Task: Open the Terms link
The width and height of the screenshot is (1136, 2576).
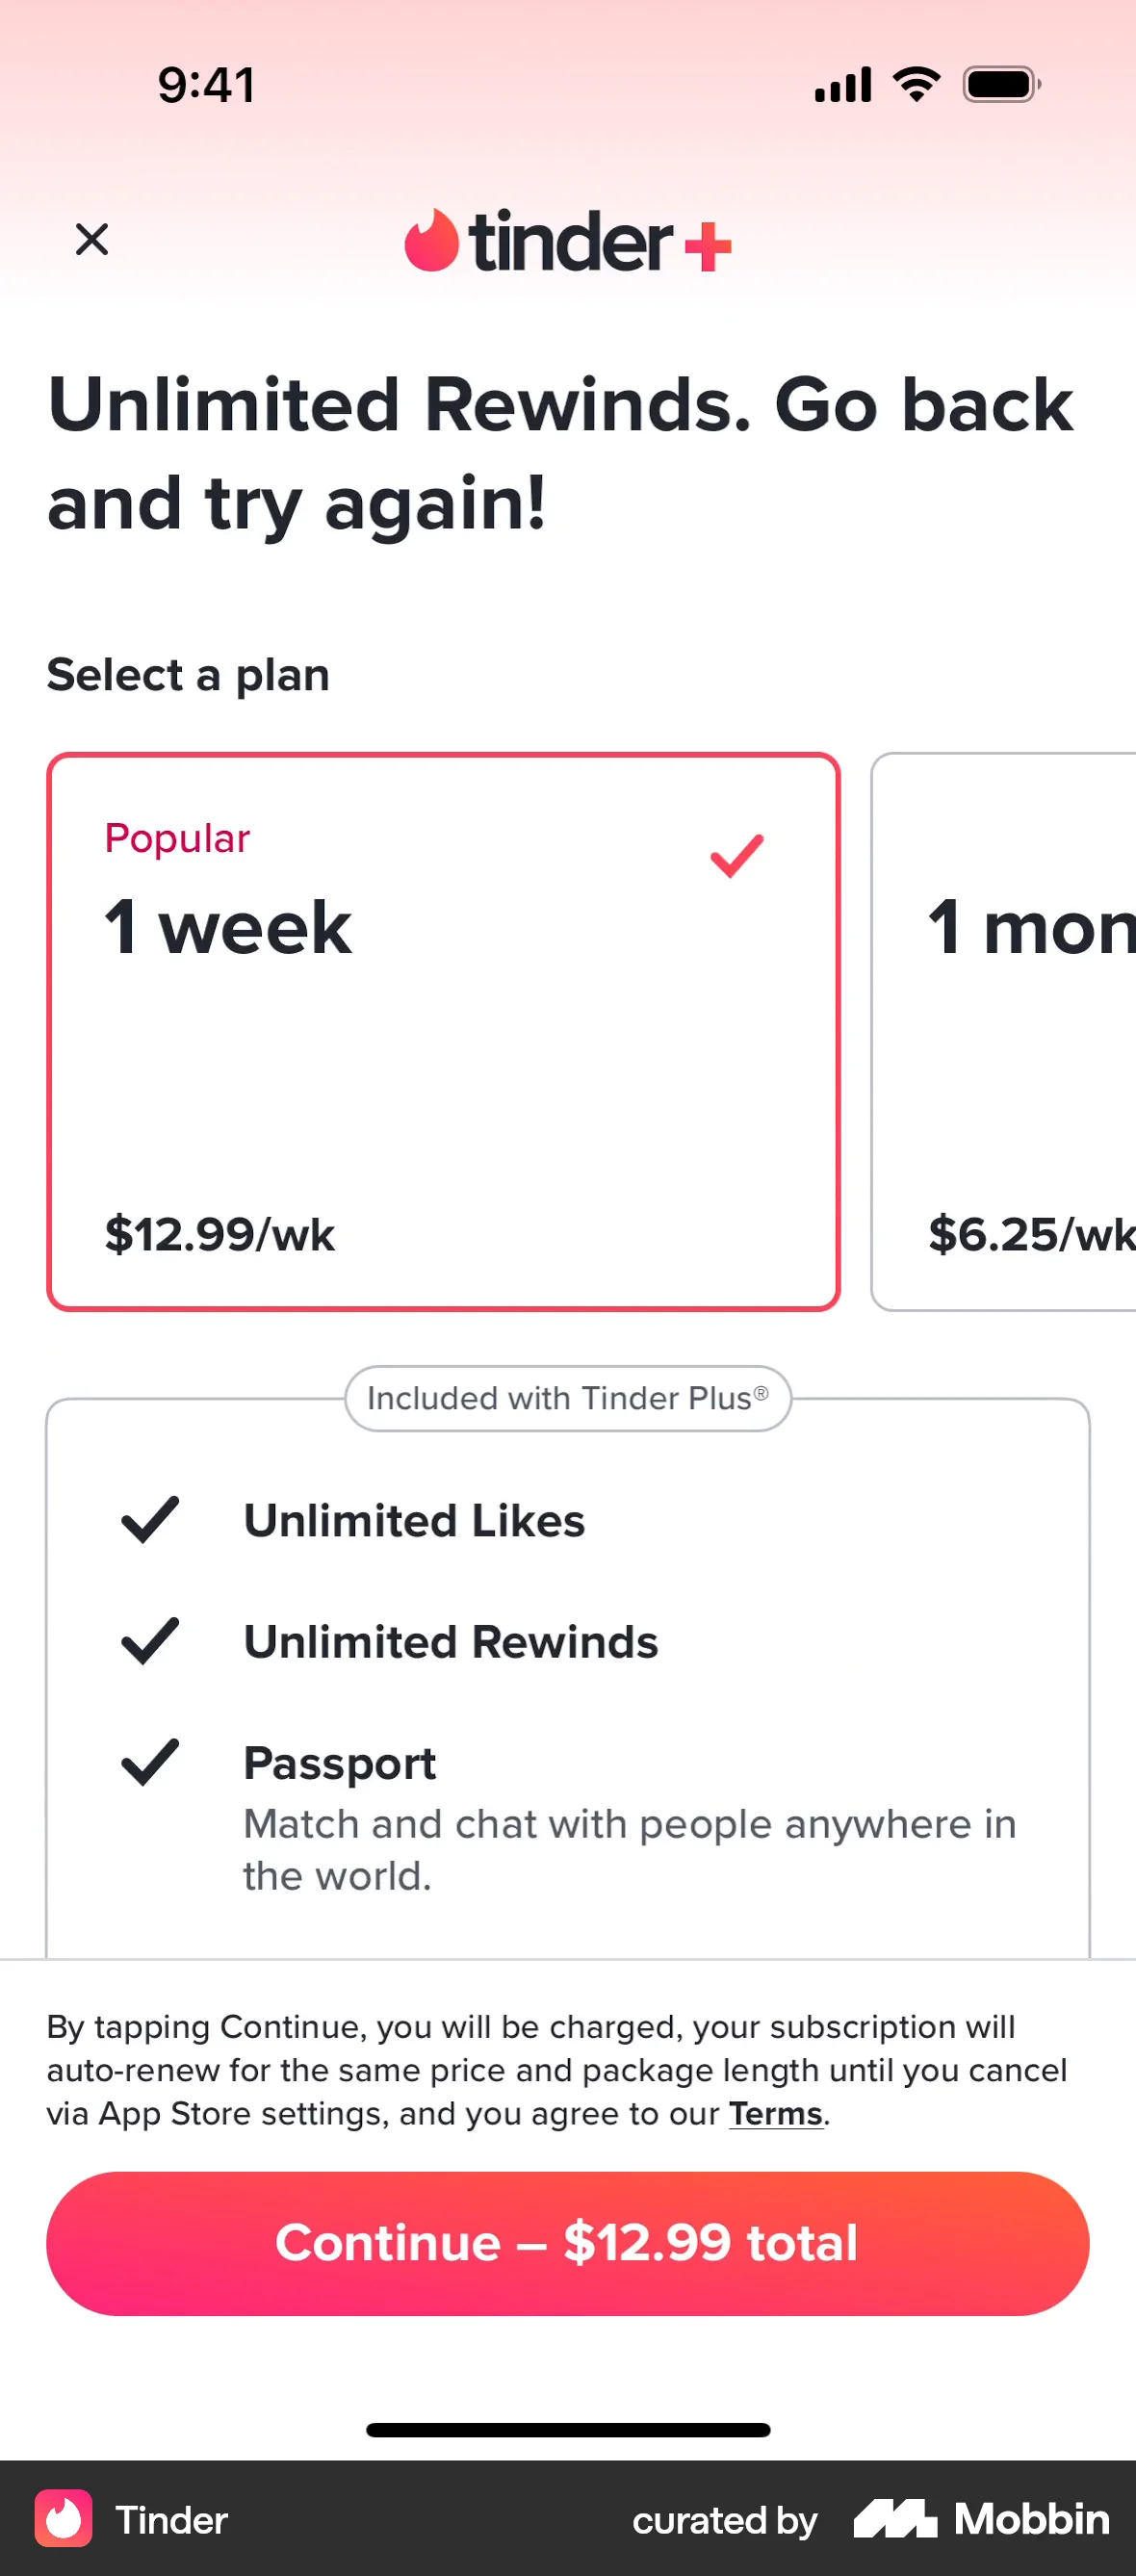Action: (775, 2114)
